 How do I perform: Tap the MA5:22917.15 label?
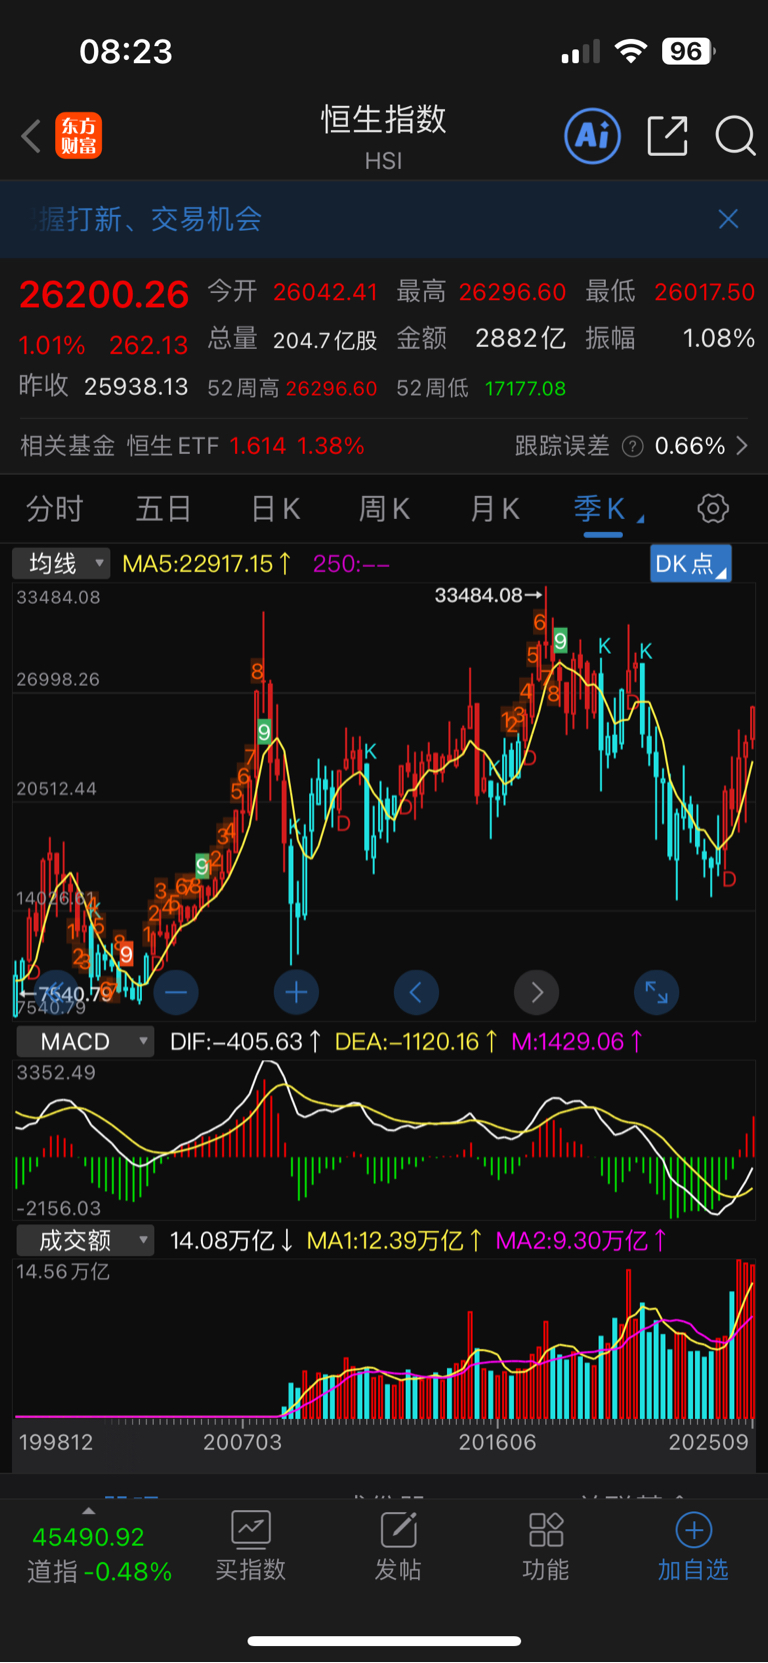point(206,563)
